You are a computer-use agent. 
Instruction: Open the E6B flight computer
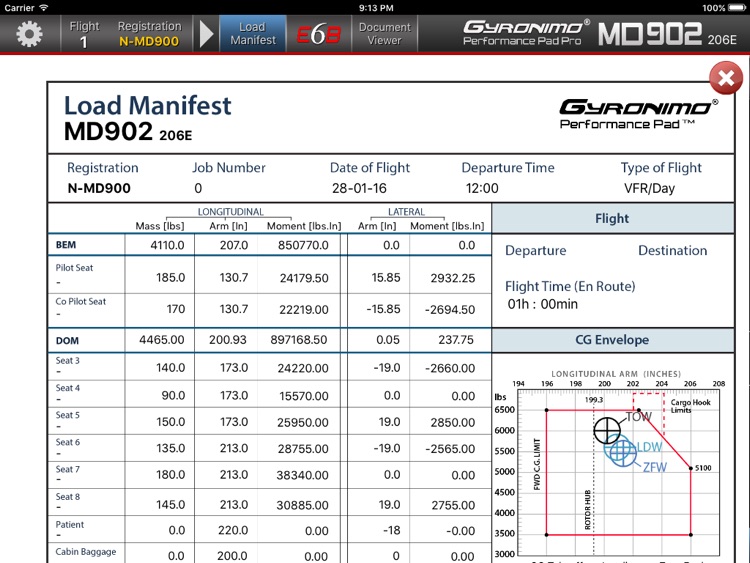[319, 34]
